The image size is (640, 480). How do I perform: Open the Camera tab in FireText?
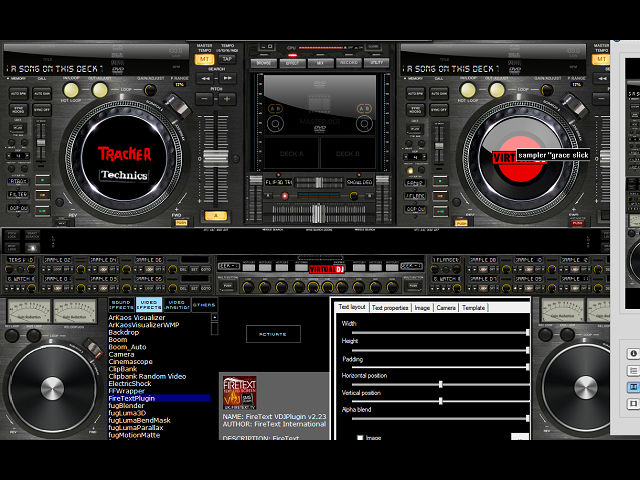pos(446,308)
